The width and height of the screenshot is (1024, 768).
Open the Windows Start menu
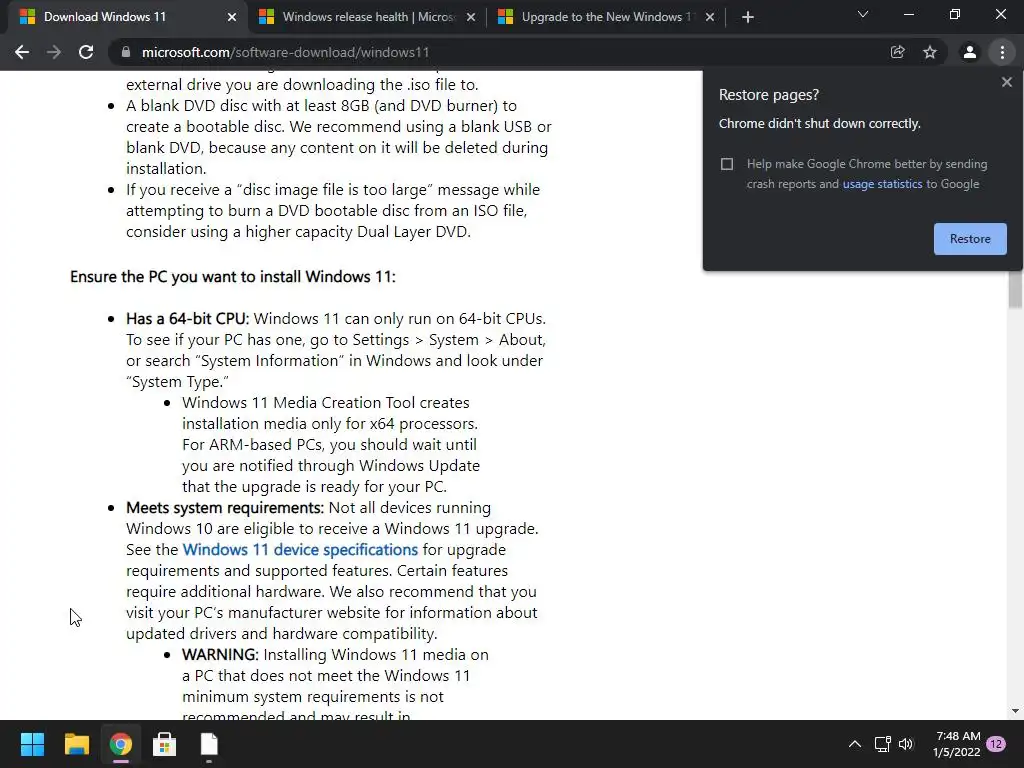[32, 744]
